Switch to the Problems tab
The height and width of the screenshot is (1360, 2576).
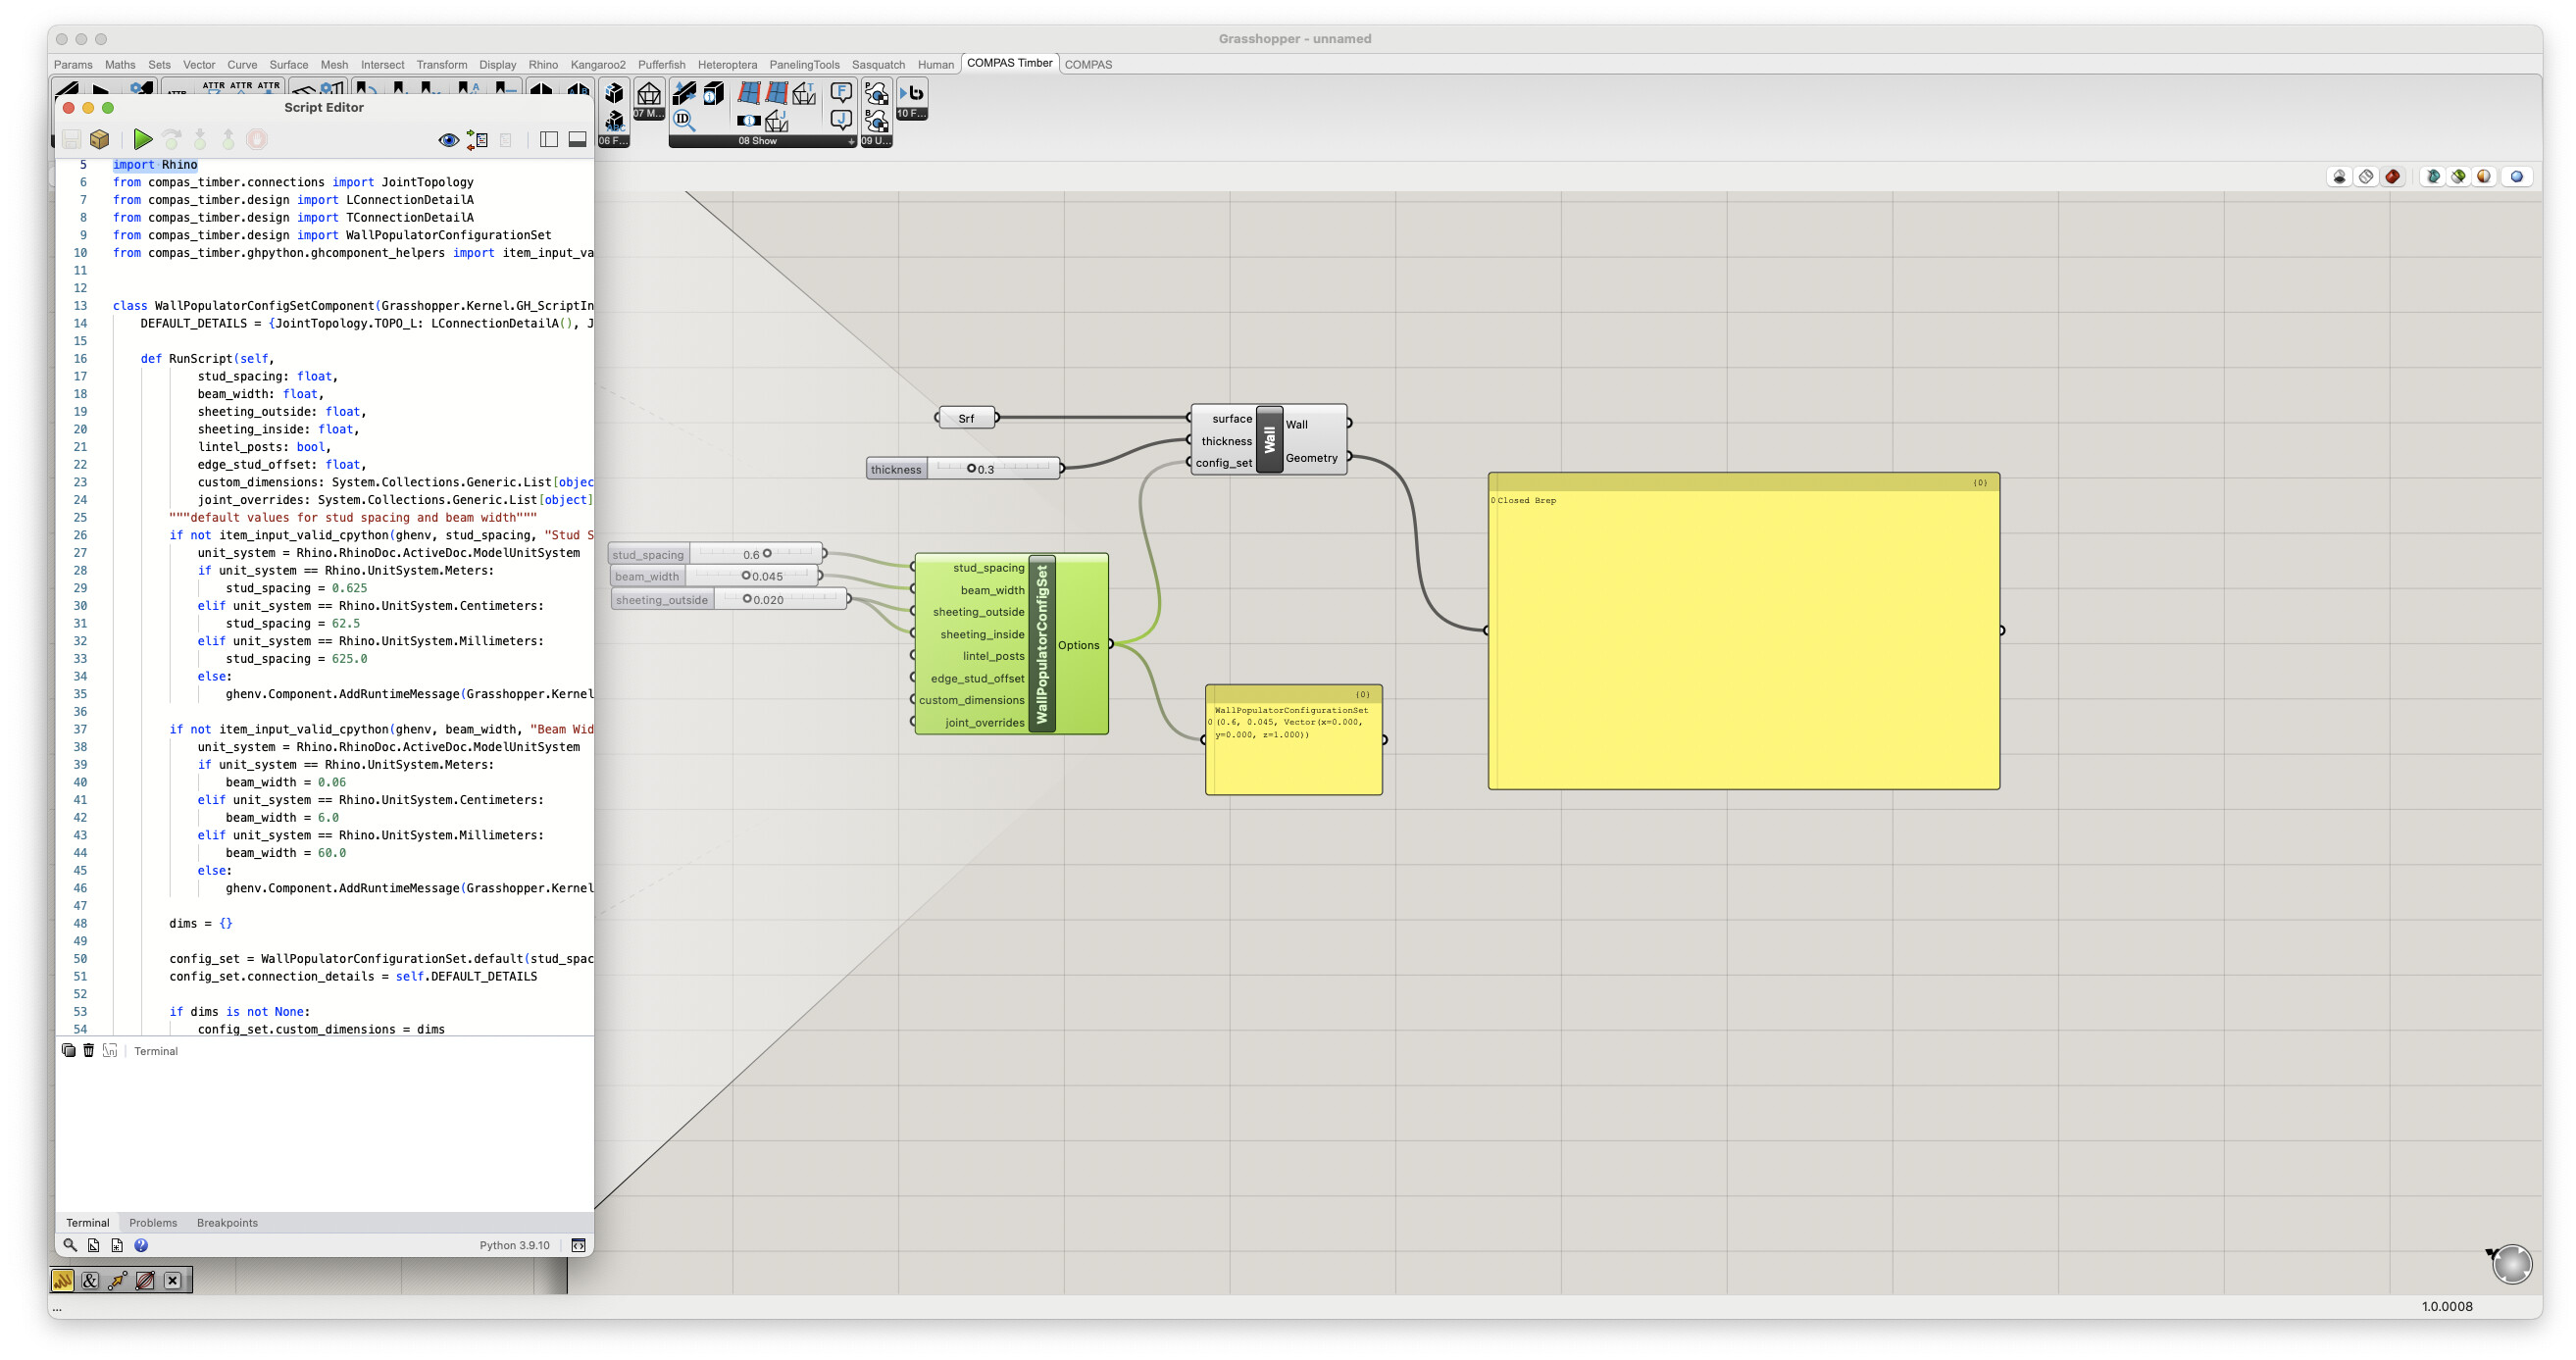coord(153,1222)
